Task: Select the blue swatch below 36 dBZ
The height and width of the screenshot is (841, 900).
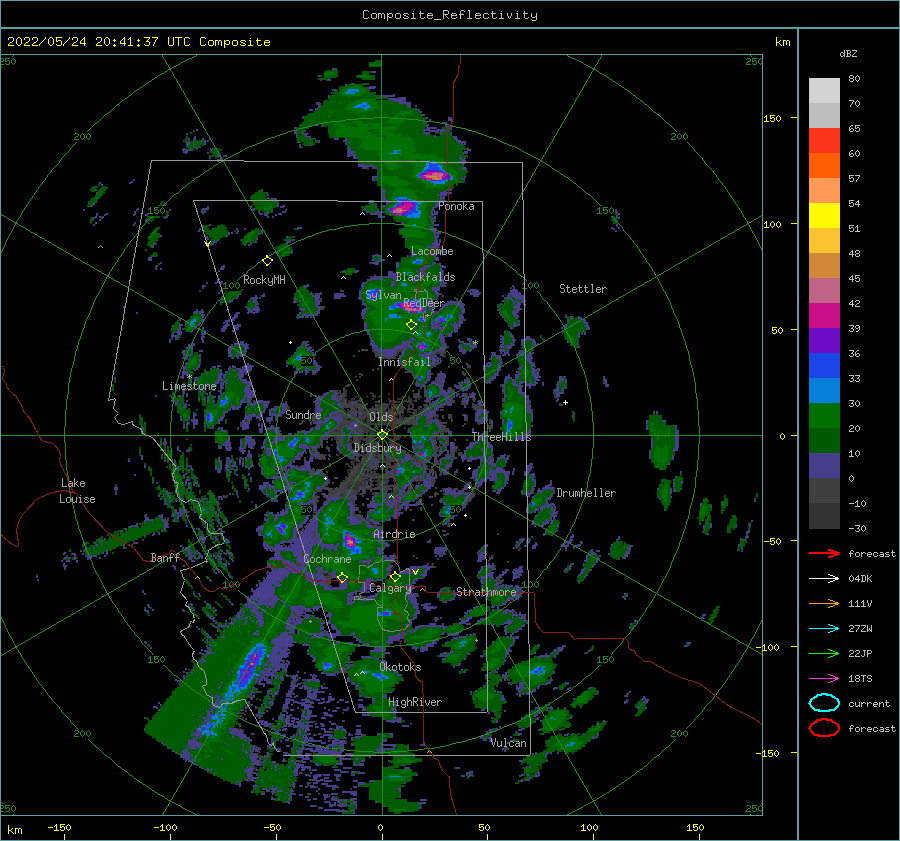Action: (824, 366)
